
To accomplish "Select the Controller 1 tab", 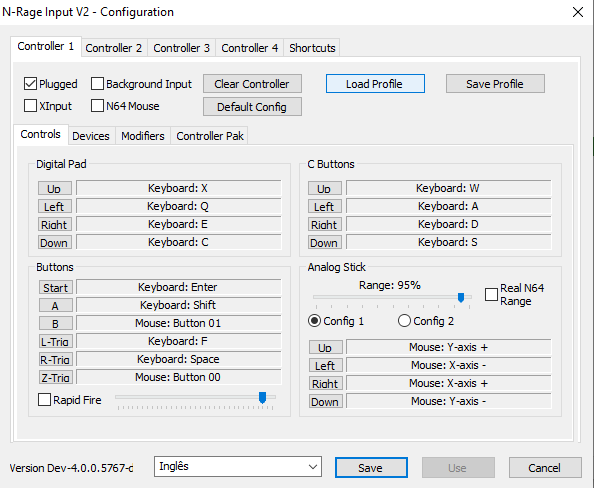I will pos(46,46).
